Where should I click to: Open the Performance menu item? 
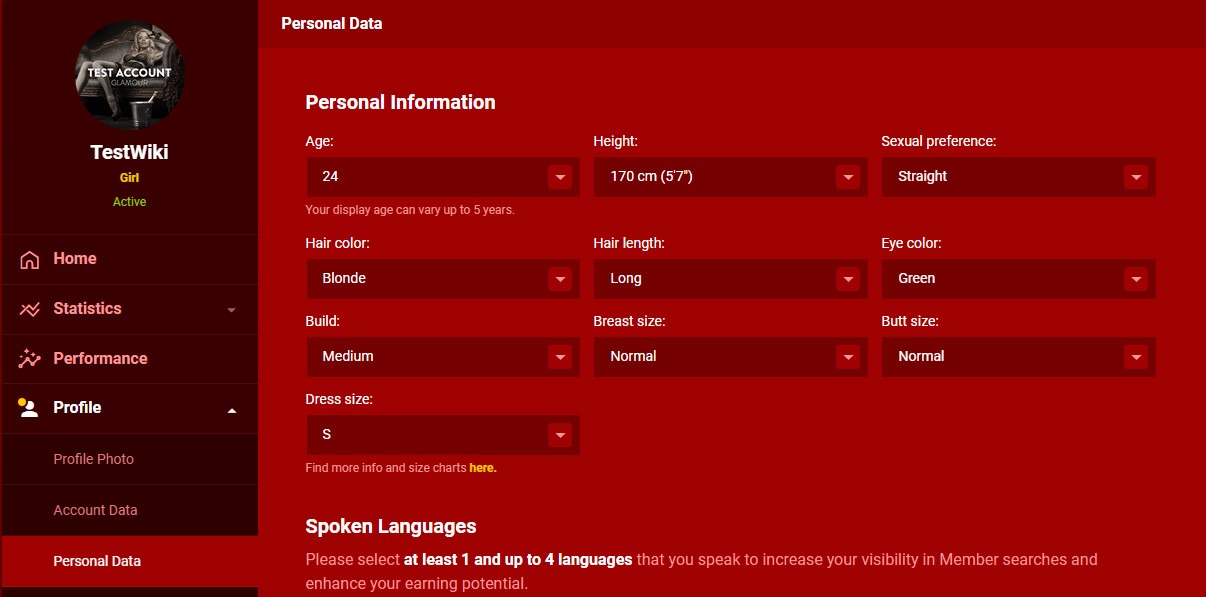[x=129, y=358]
